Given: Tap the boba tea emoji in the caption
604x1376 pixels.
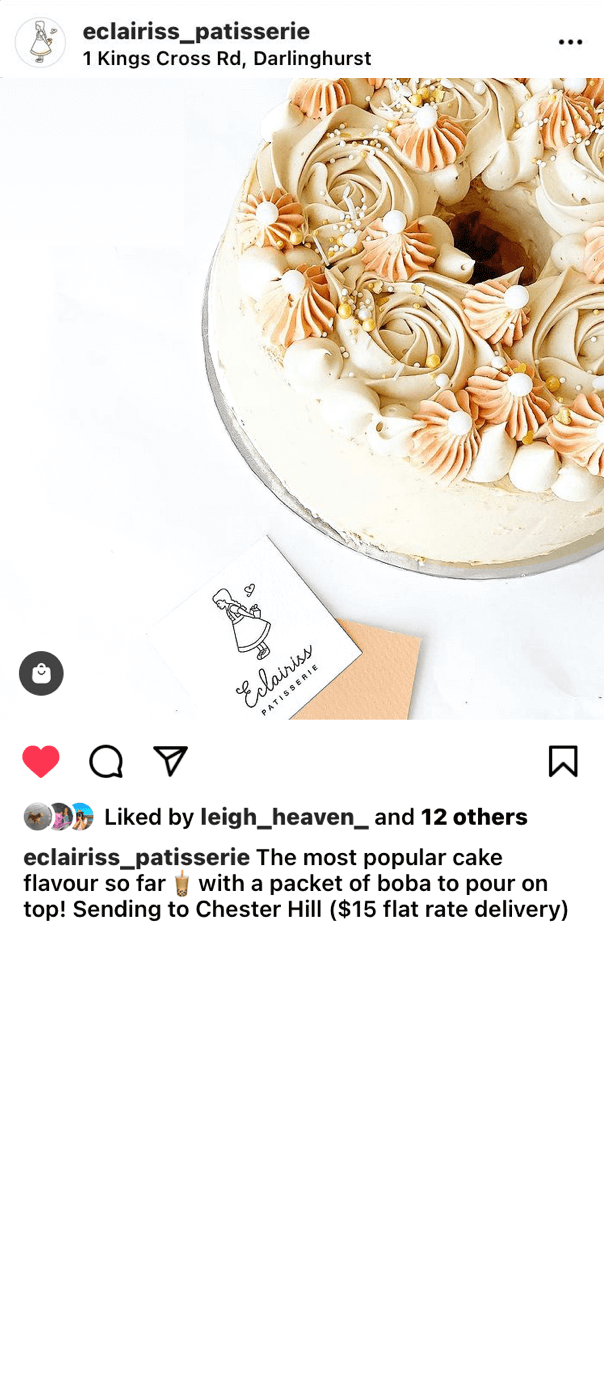Looking at the screenshot, I should point(181,884).
